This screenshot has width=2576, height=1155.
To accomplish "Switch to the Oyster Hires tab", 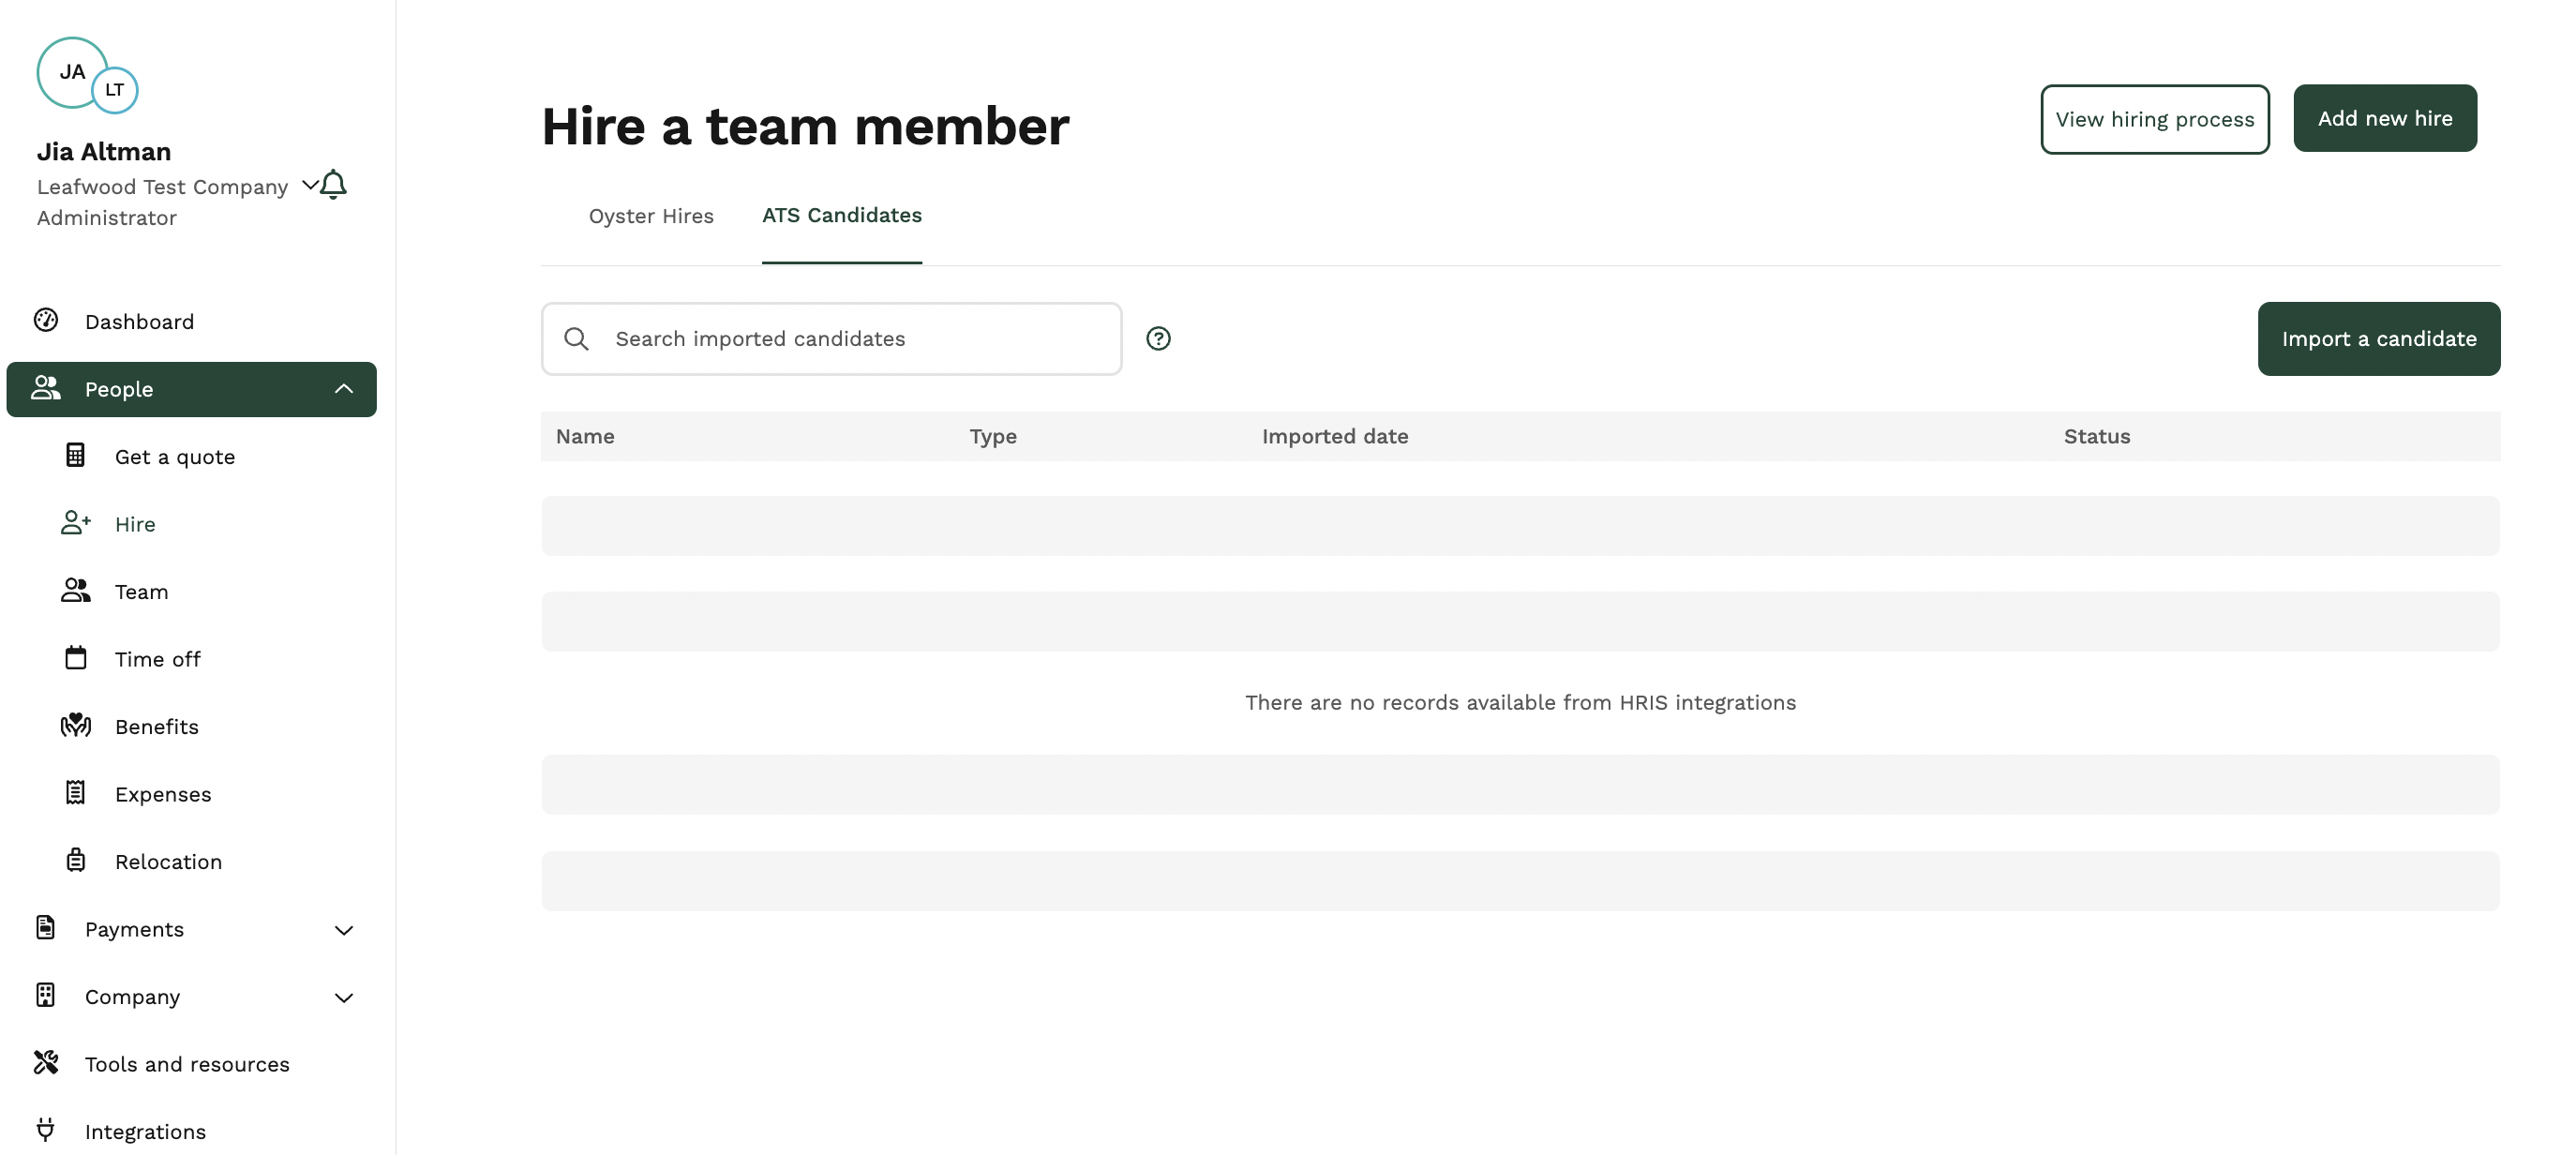I will tap(651, 216).
